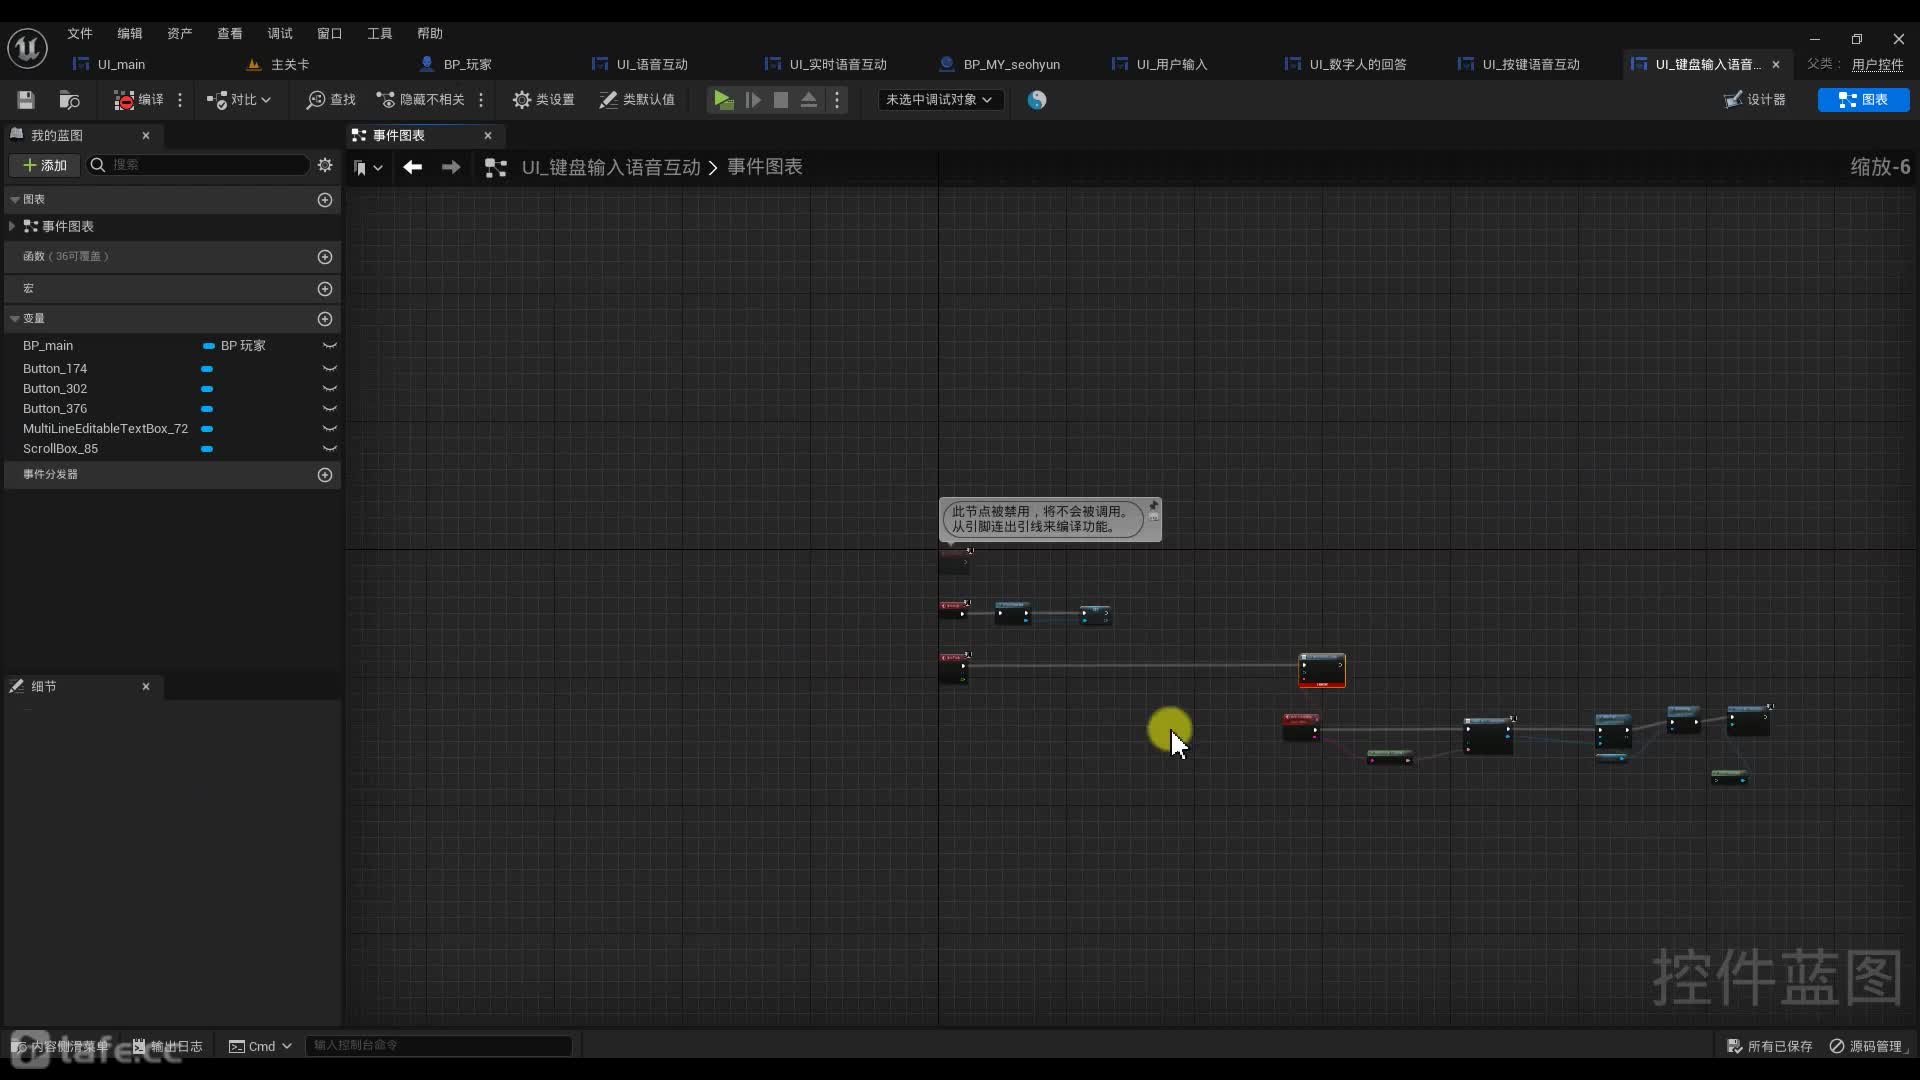Open 隐藏不相关 options three-dot menu

[481, 100]
